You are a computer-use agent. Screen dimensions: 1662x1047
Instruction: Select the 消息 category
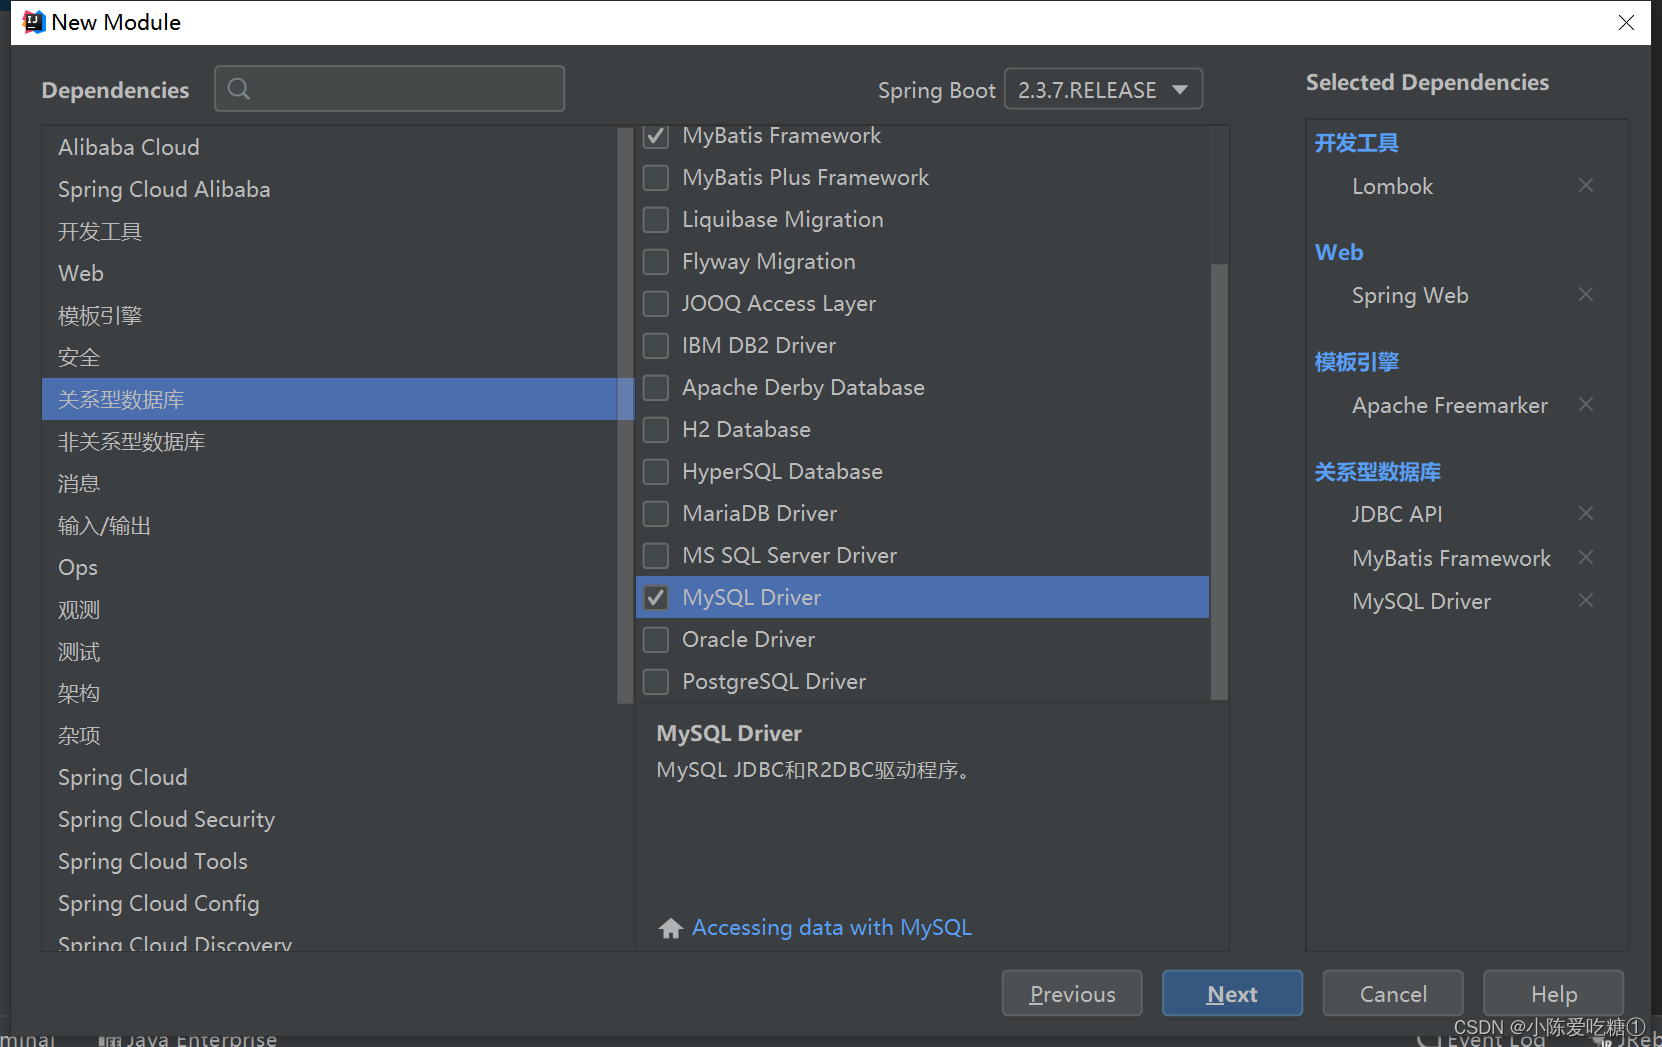[x=330, y=483]
